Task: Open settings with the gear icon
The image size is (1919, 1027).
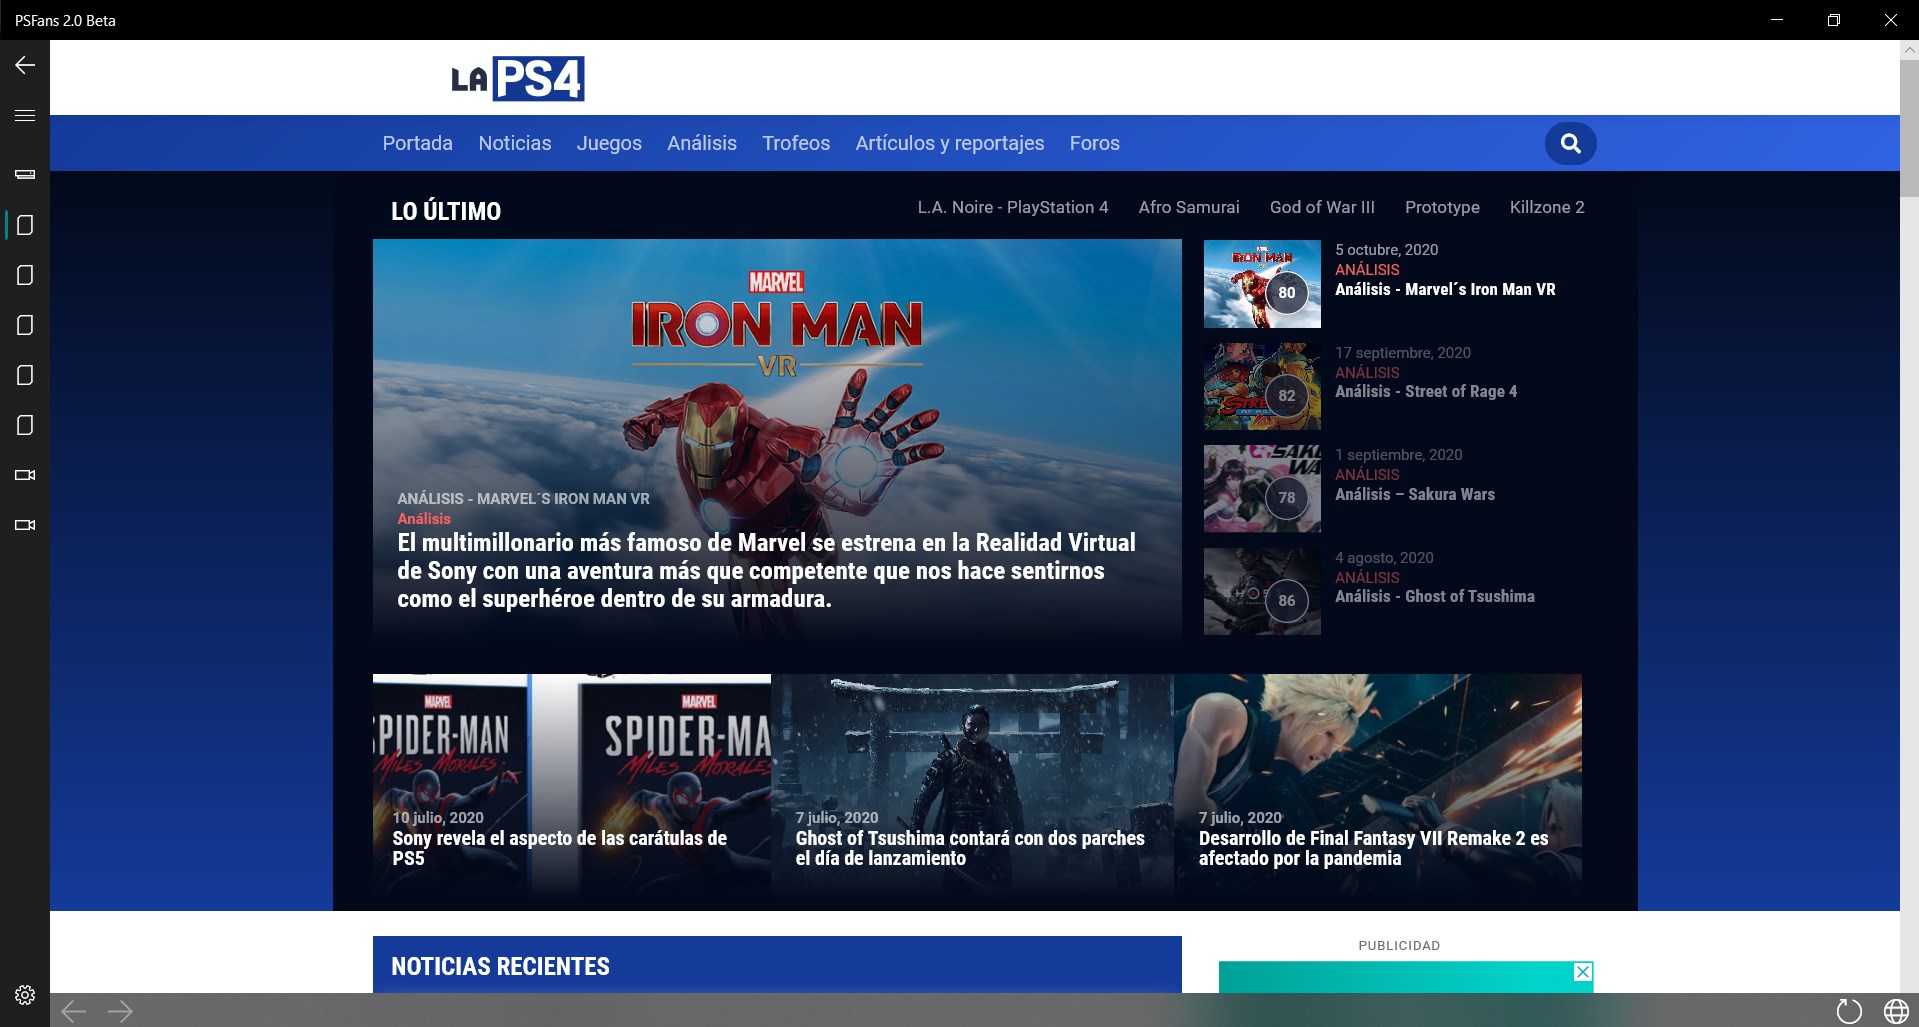Action: 25,995
